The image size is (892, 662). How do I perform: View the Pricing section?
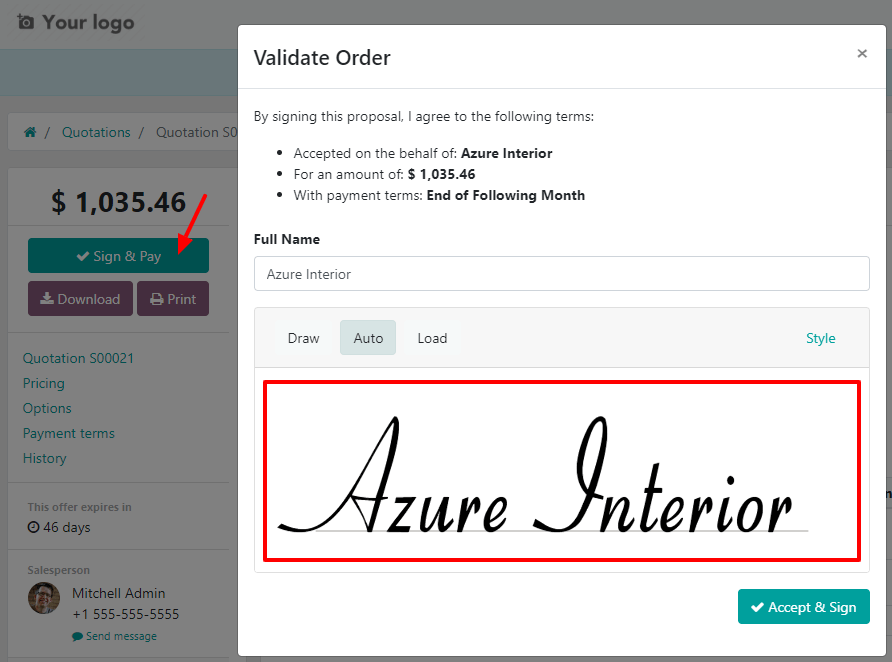point(43,383)
